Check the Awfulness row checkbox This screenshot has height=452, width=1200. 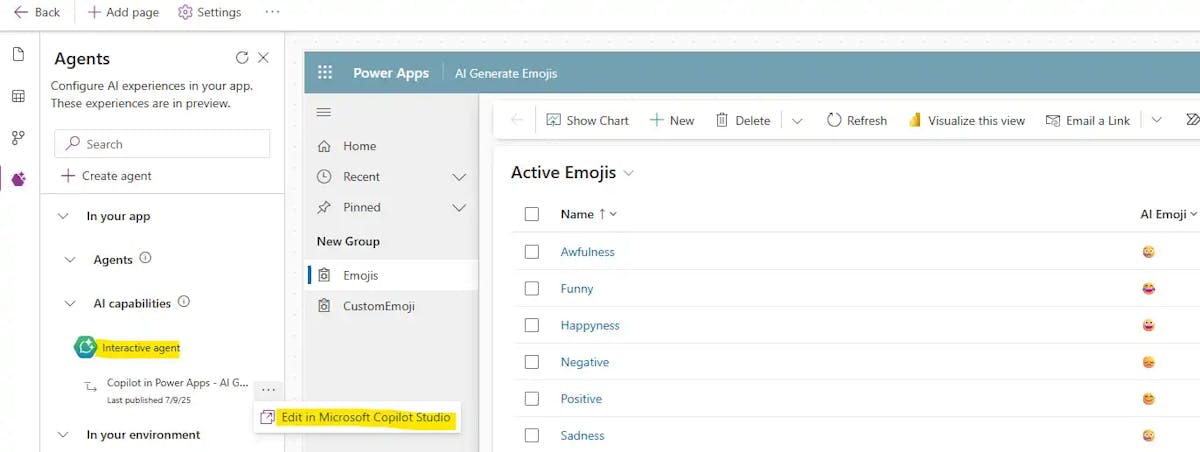(532, 252)
